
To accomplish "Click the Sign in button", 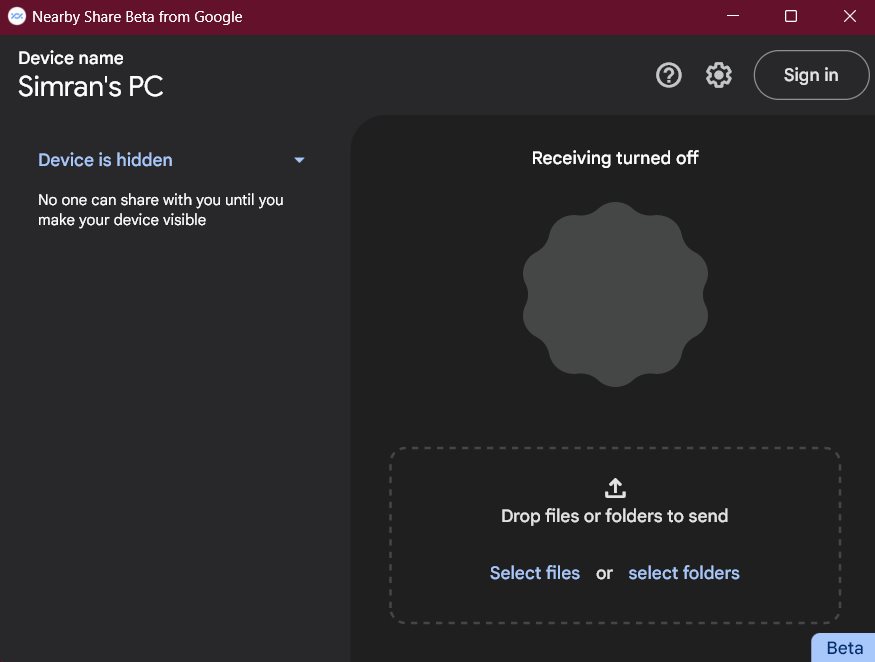I will 811,75.
